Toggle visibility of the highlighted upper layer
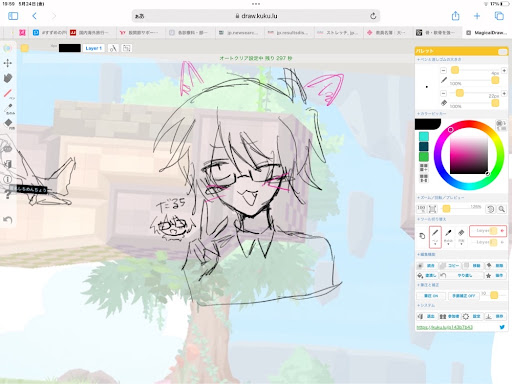The height and width of the screenshot is (384, 512). click(502, 231)
